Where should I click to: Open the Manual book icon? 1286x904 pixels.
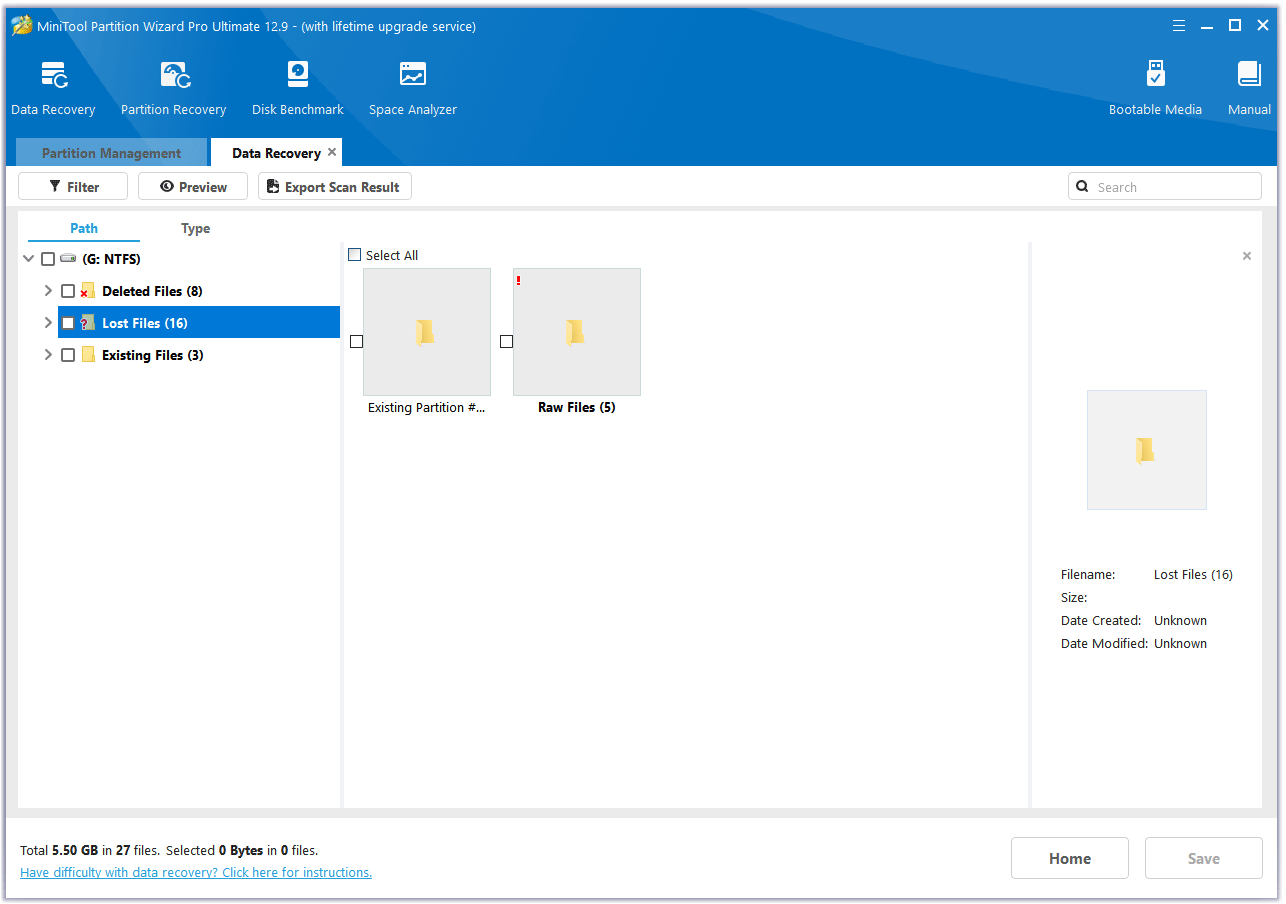[1249, 76]
